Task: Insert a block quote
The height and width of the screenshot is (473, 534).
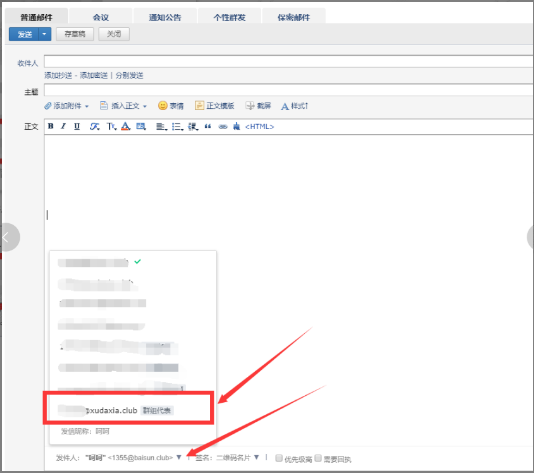Action: (208, 126)
